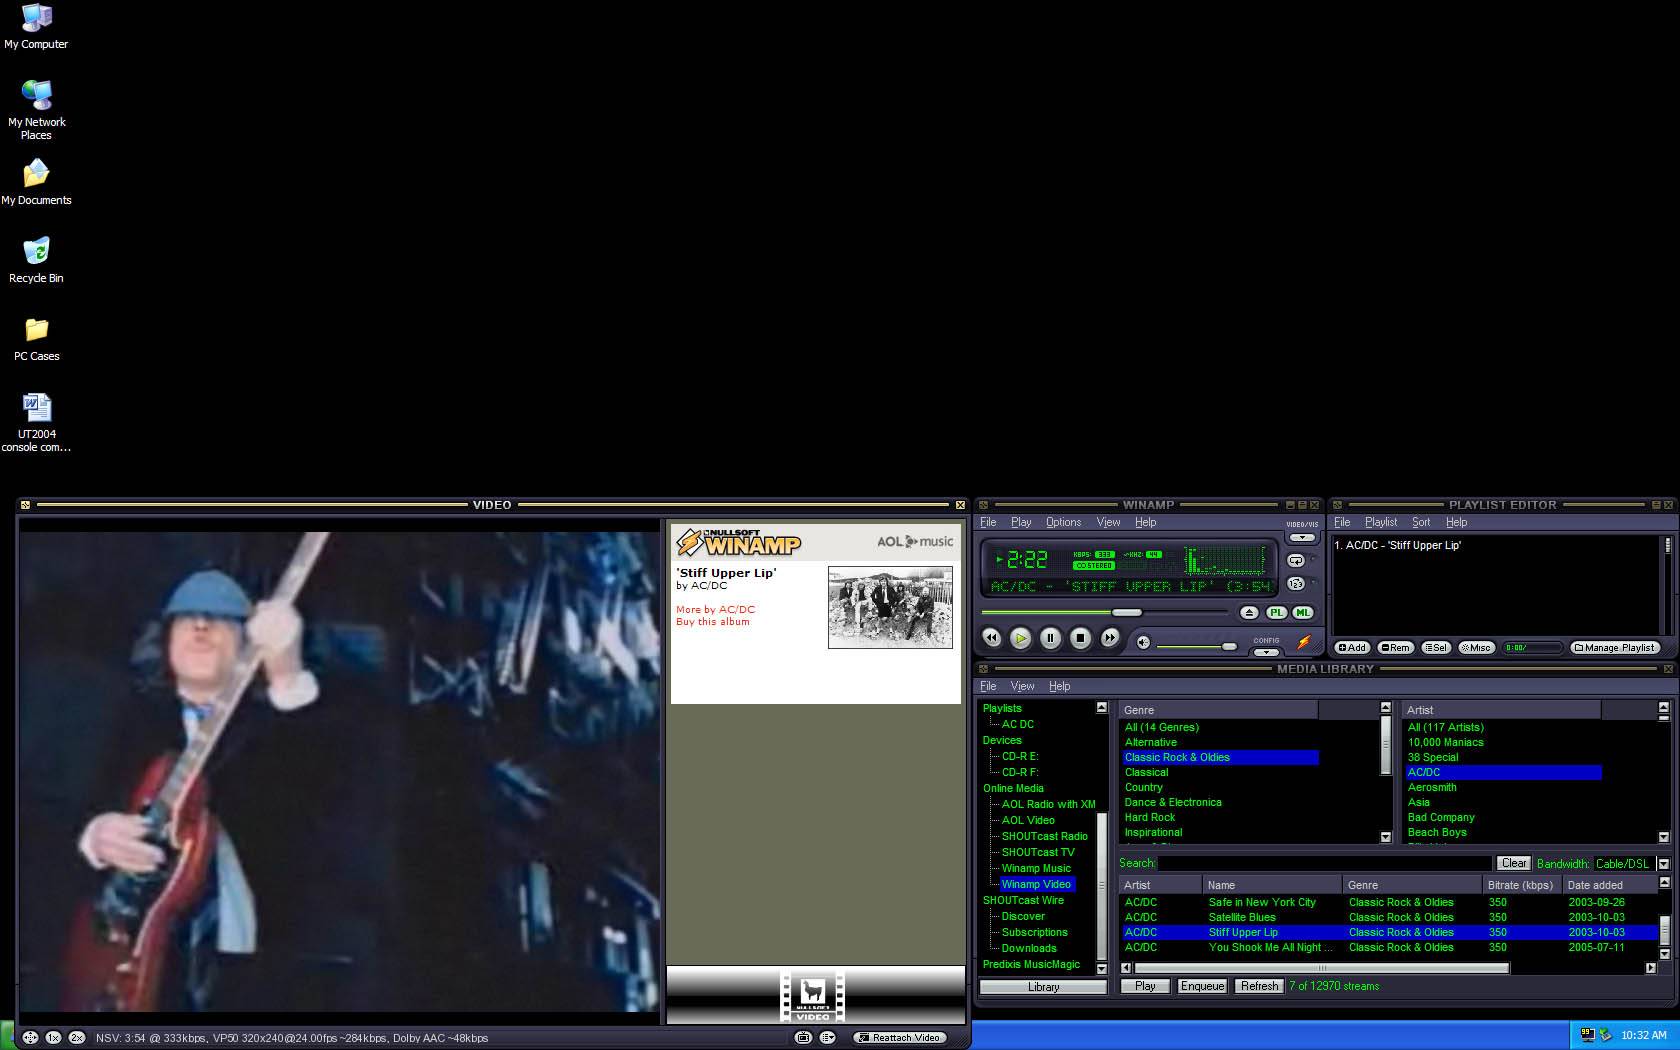The image size is (1680, 1050).
Task: Click Enqueue button in Media Library
Action: [1202, 986]
